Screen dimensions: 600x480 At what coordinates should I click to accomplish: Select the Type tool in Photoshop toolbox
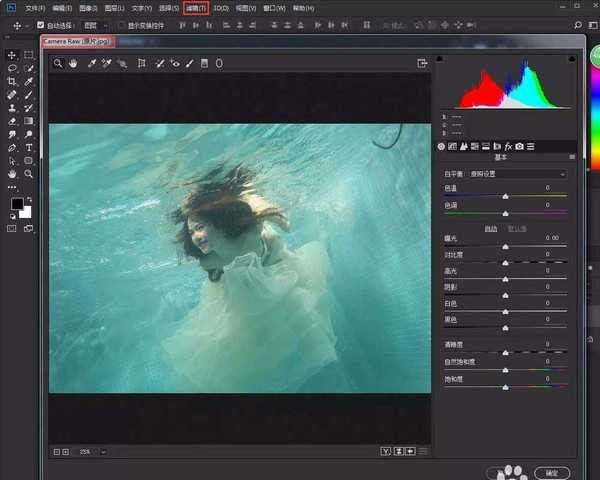(x=29, y=147)
